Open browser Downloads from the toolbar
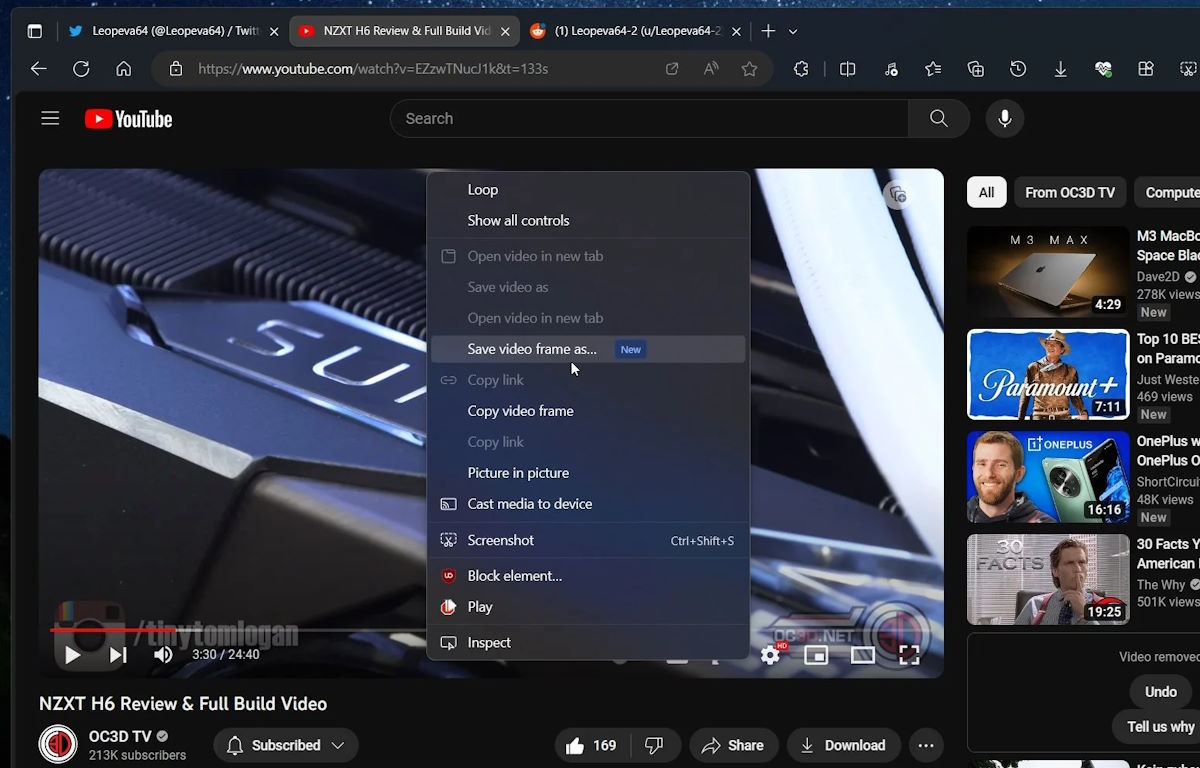Viewport: 1200px width, 768px height. (x=1060, y=69)
